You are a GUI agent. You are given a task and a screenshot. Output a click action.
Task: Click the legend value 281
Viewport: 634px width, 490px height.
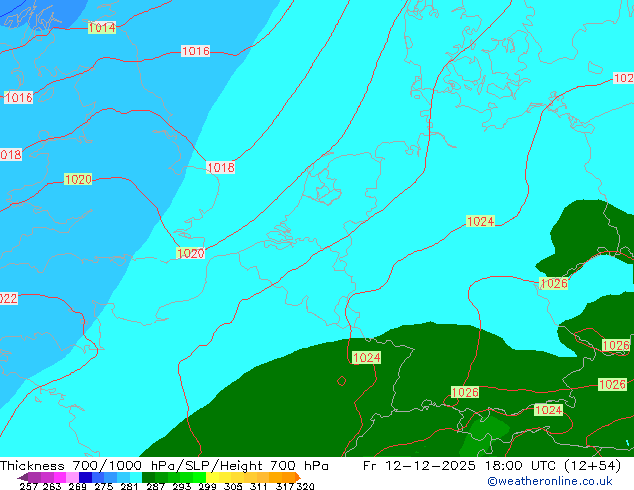pyautogui.click(x=129, y=486)
